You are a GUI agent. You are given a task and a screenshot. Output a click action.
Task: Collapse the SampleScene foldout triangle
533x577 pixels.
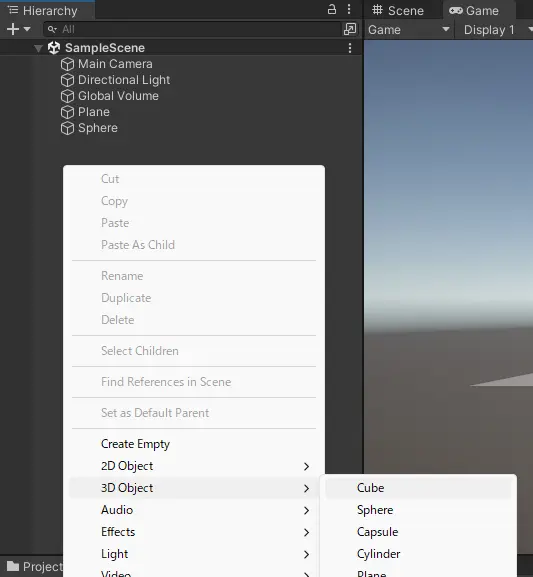pyautogui.click(x=38, y=48)
